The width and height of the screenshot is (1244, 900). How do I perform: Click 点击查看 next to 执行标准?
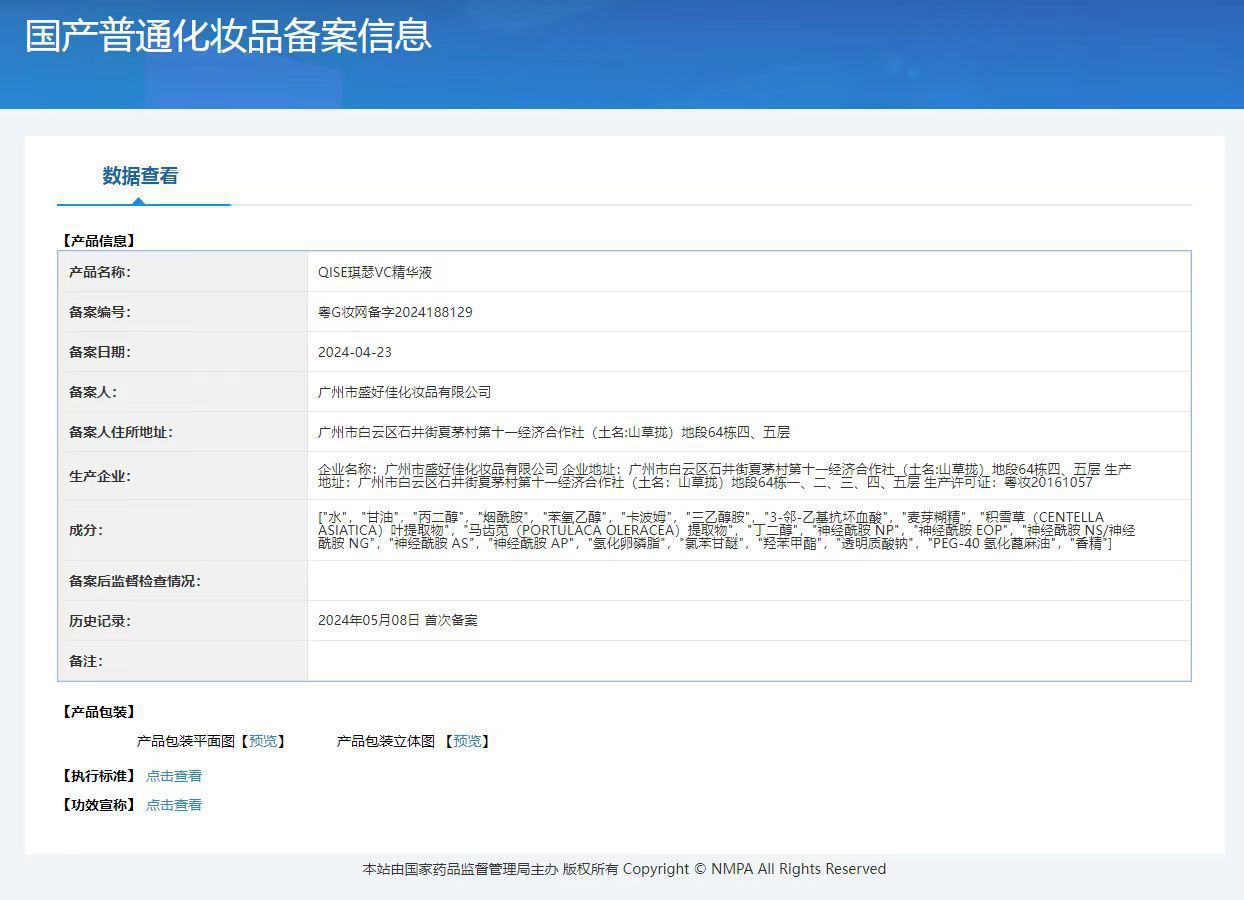[x=173, y=775]
